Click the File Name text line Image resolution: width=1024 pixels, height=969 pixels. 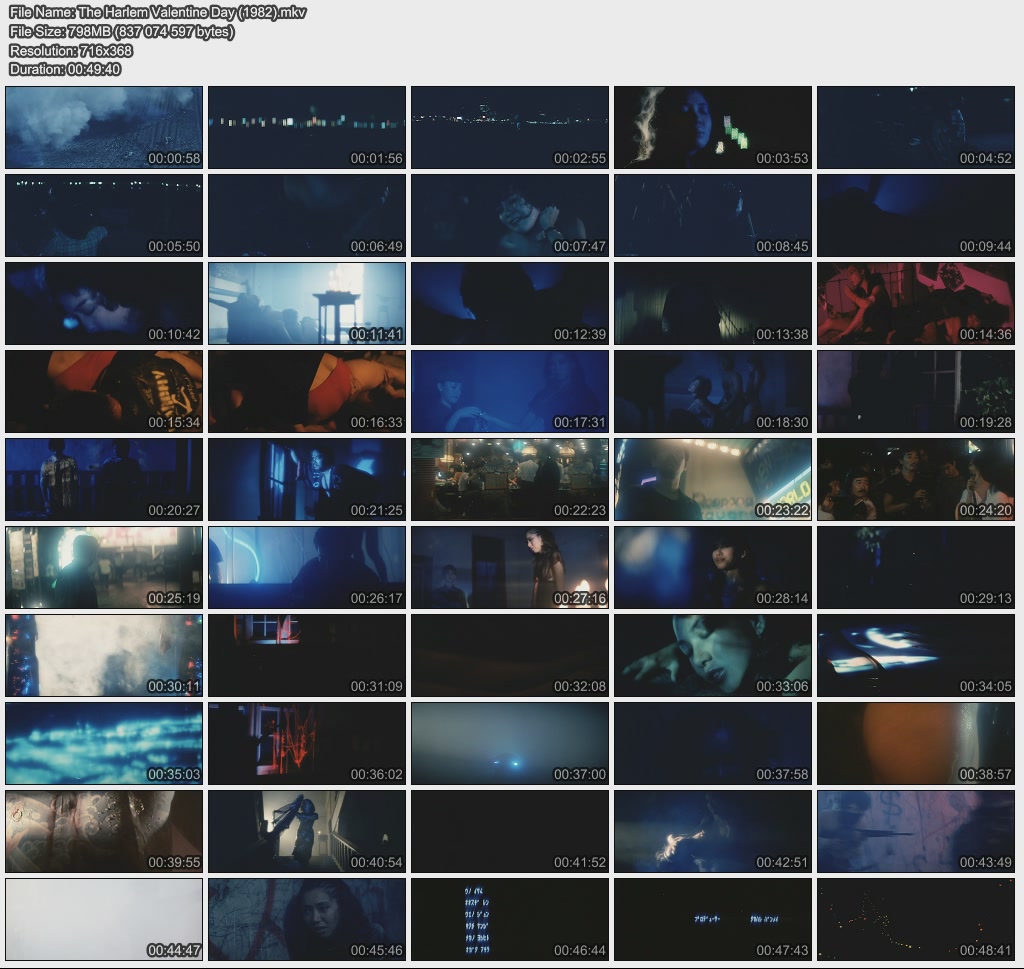click(x=157, y=12)
